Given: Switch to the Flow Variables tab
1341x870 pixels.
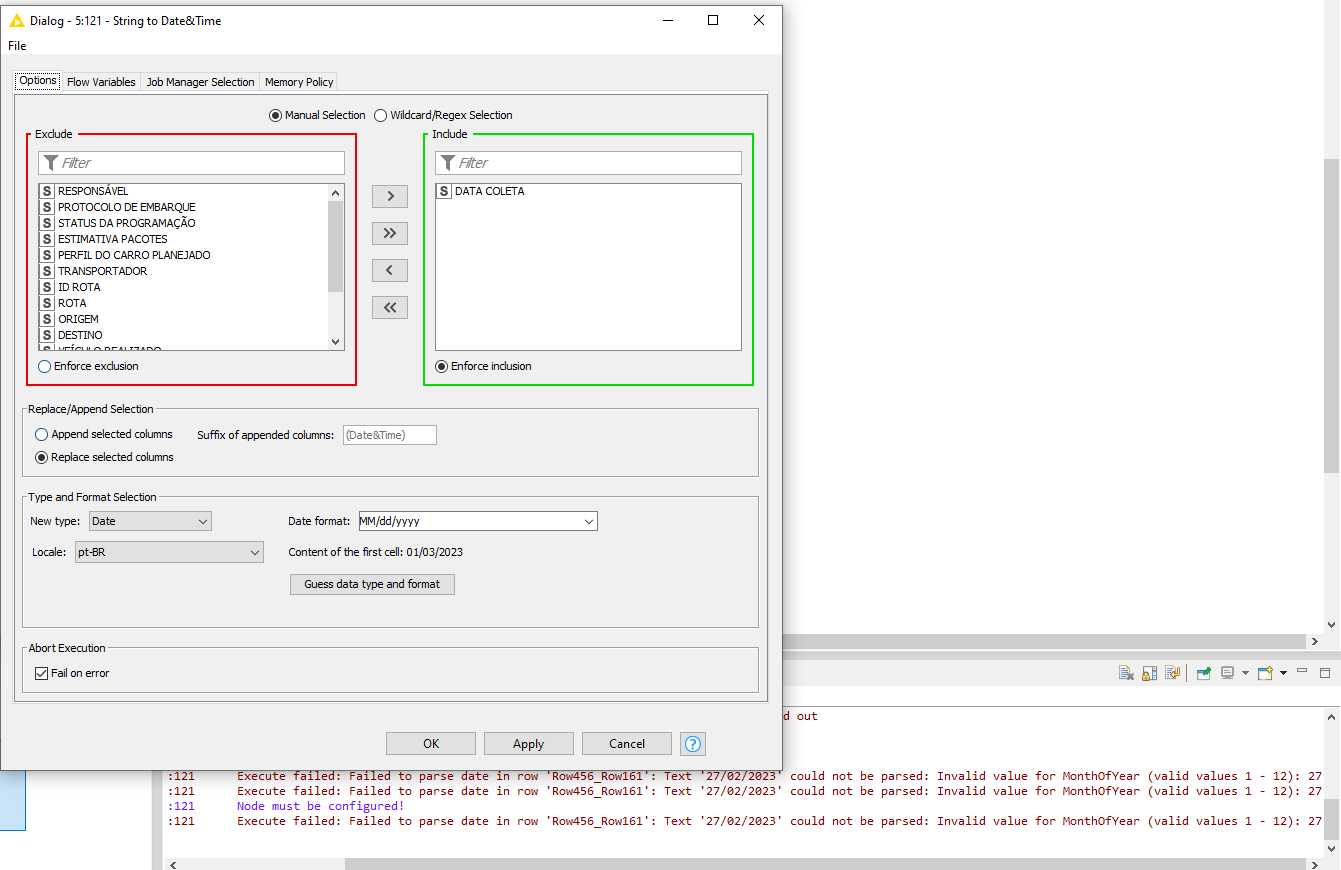Looking at the screenshot, I should [101, 82].
